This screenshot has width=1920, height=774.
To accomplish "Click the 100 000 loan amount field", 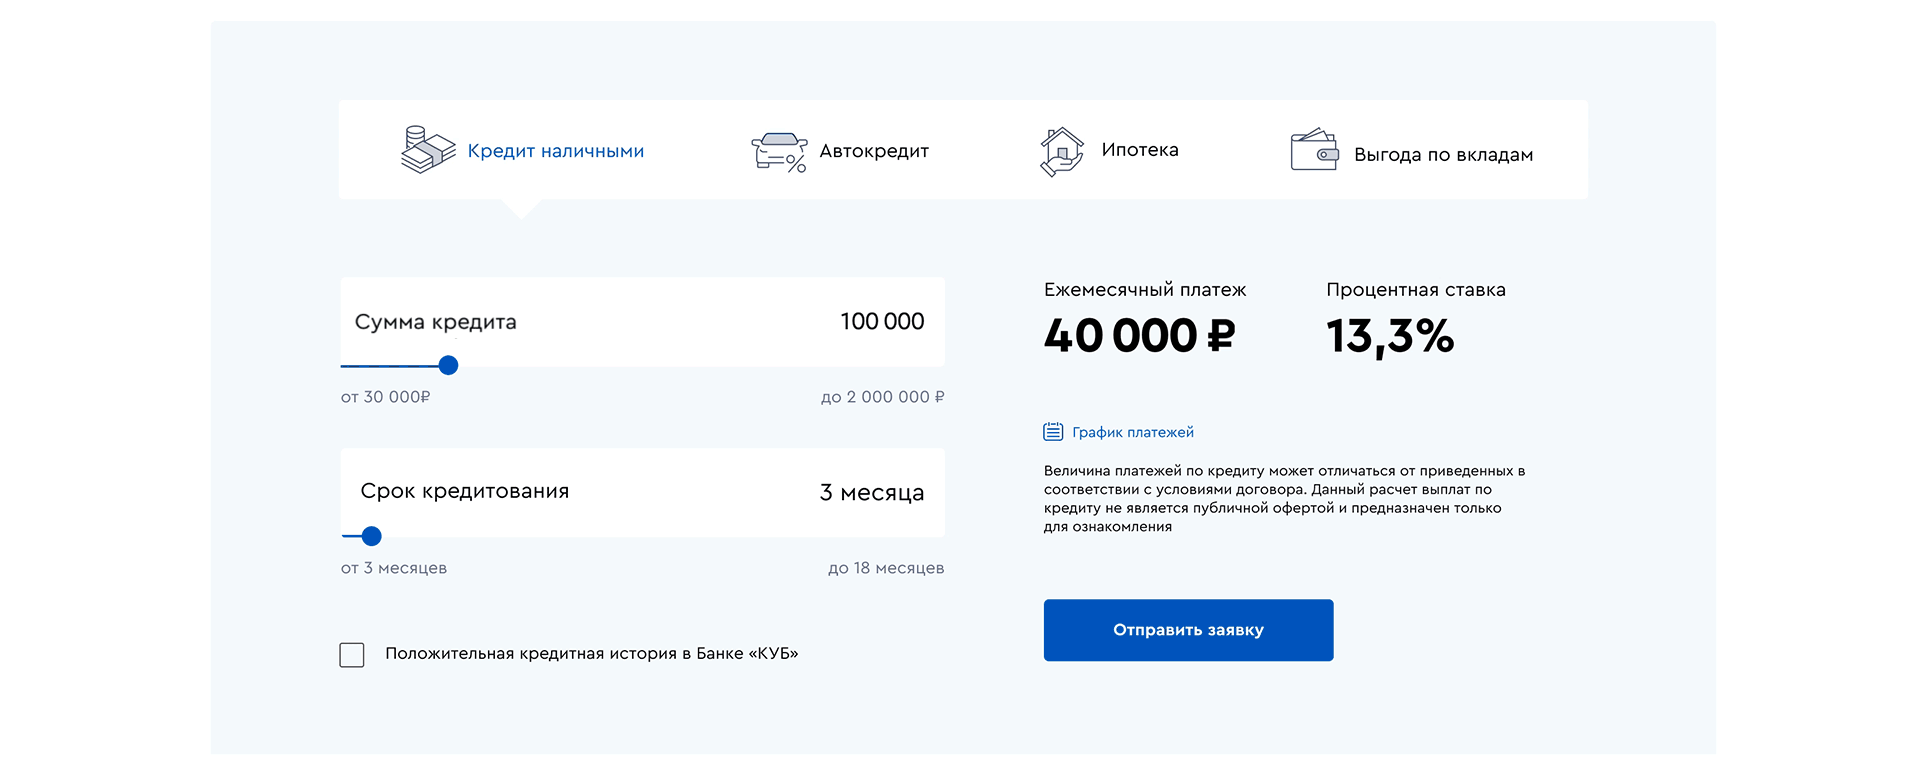I will pos(882,322).
